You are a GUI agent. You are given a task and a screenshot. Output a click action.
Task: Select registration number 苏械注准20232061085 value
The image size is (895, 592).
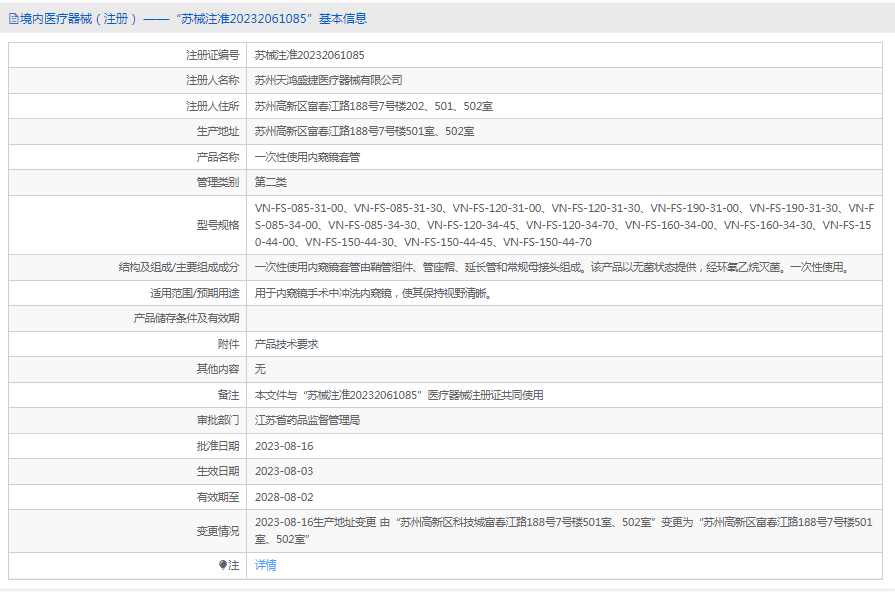(x=309, y=55)
